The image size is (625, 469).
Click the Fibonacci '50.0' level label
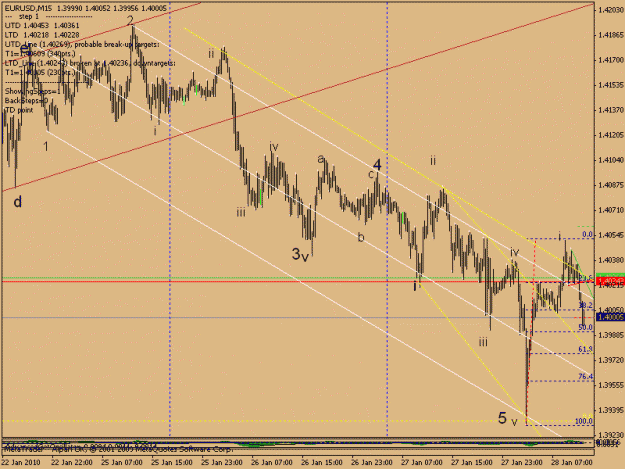[586, 328]
